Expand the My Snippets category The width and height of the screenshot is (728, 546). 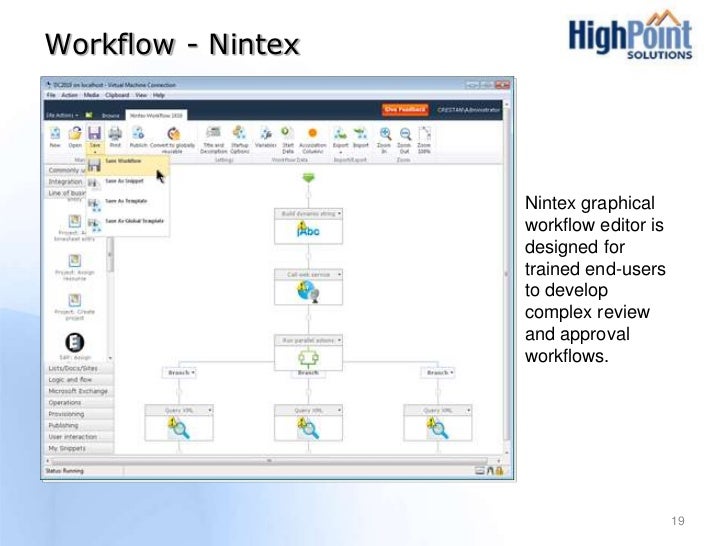[79, 448]
